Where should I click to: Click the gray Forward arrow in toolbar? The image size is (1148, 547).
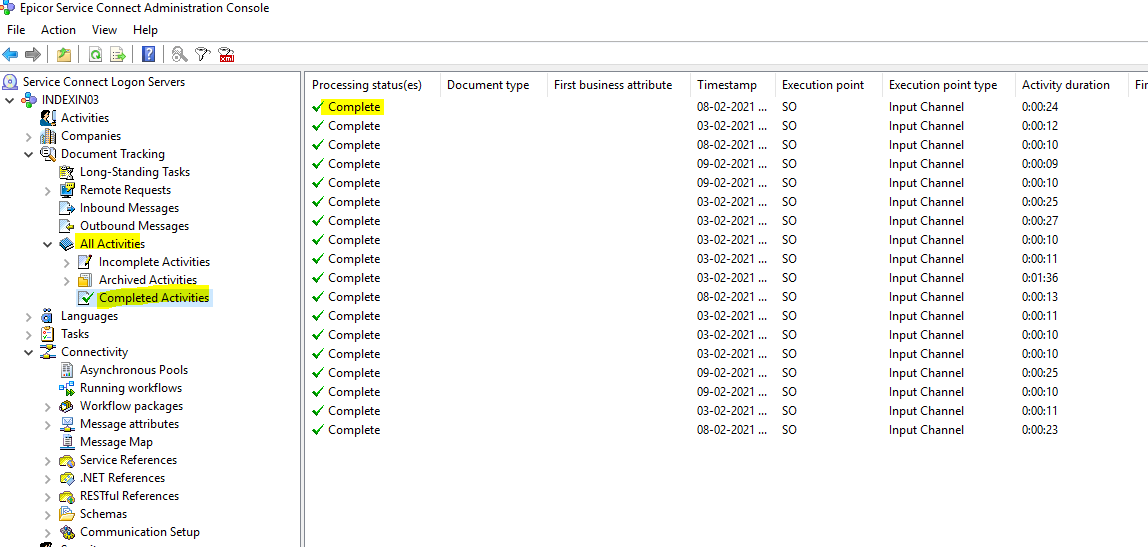pyautogui.click(x=32, y=54)
